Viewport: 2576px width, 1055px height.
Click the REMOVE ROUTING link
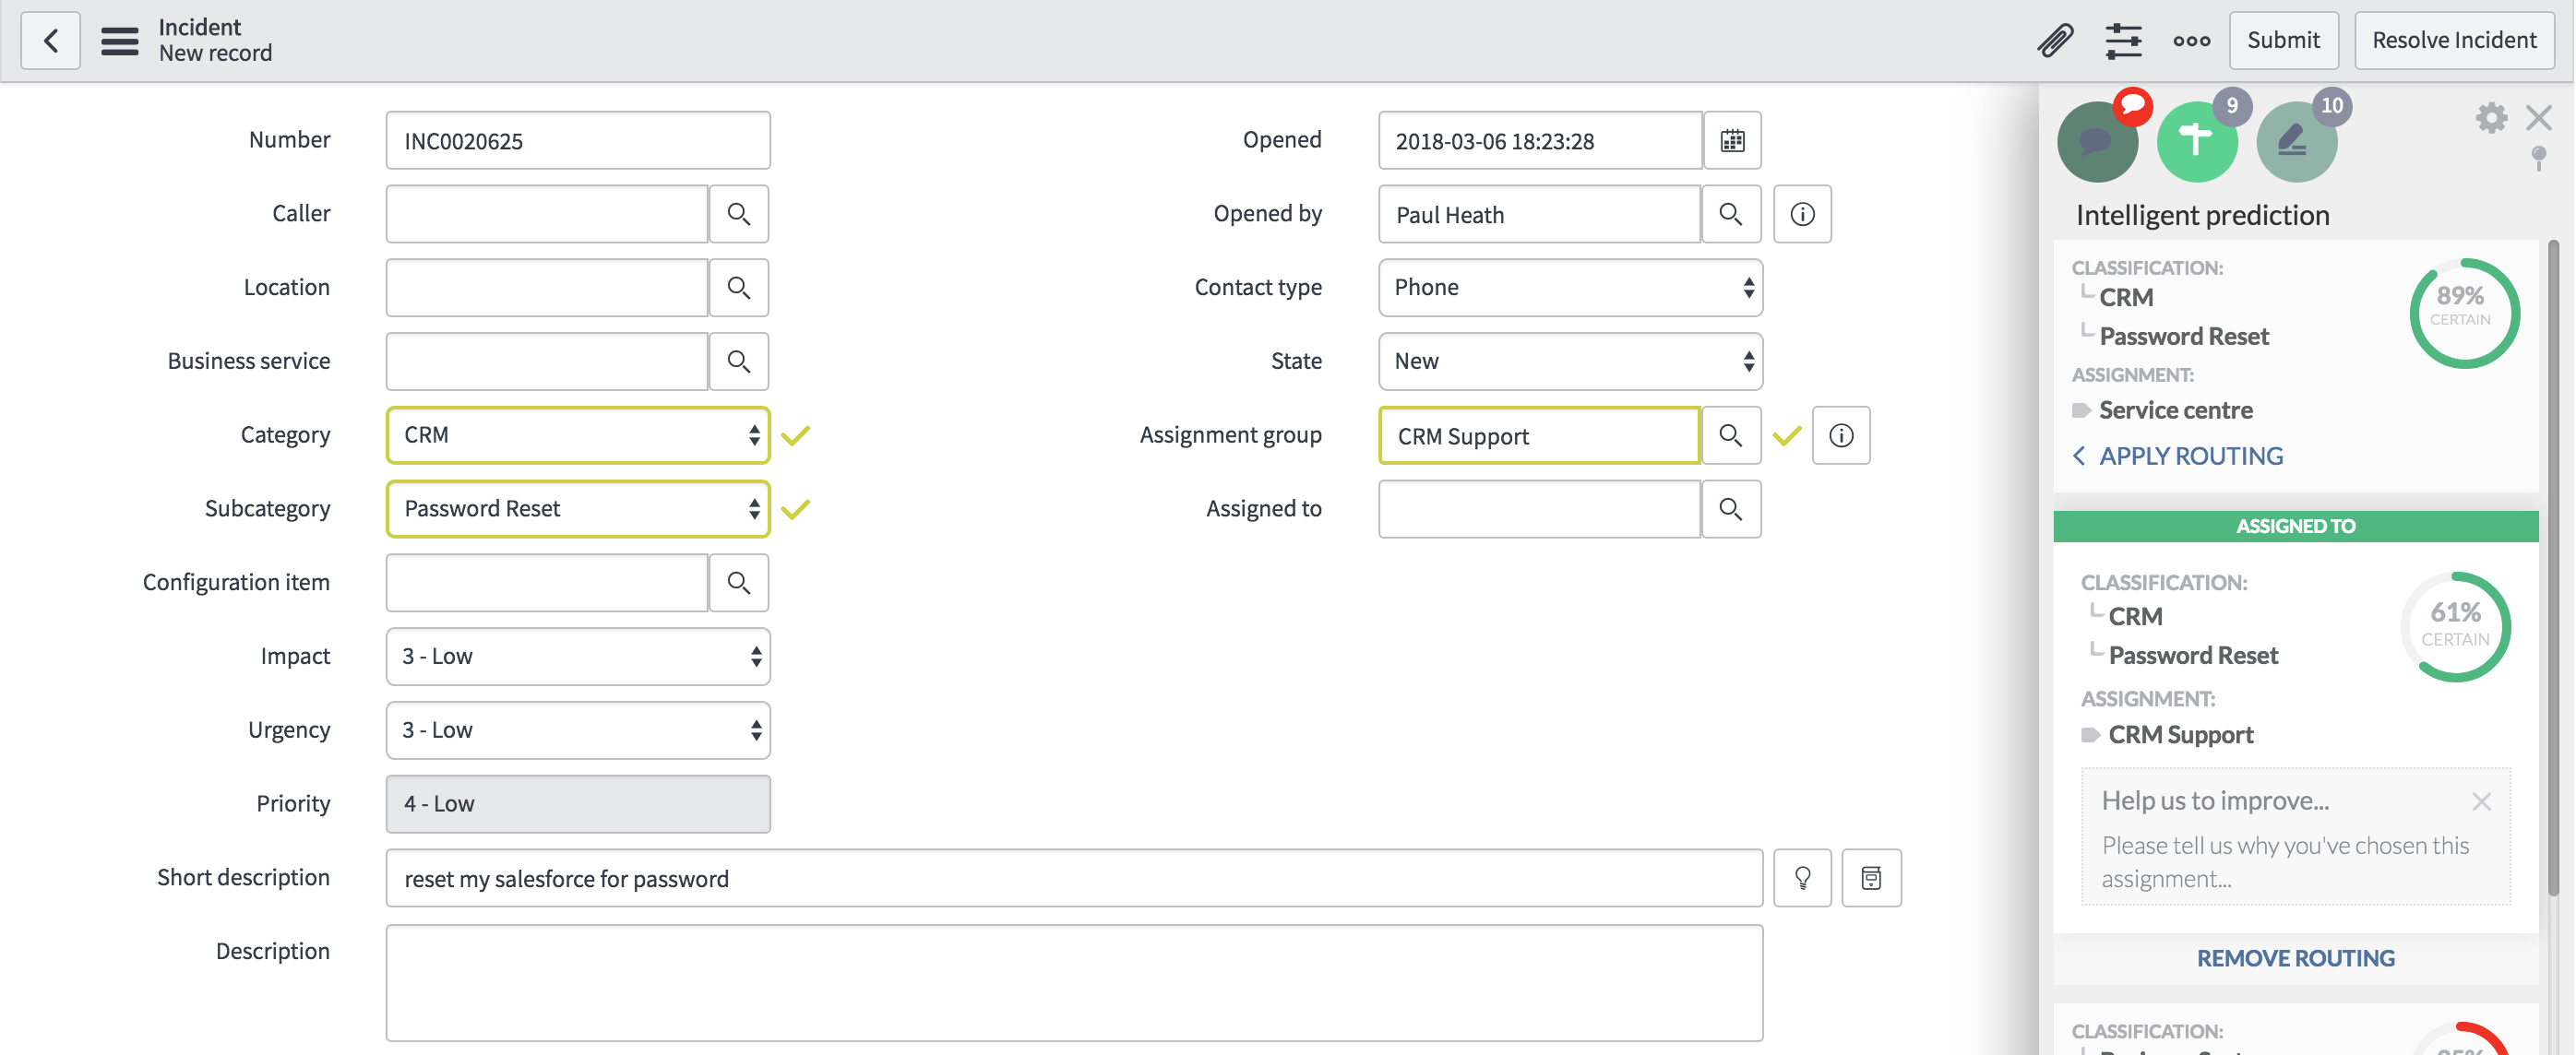point(2295,958)
